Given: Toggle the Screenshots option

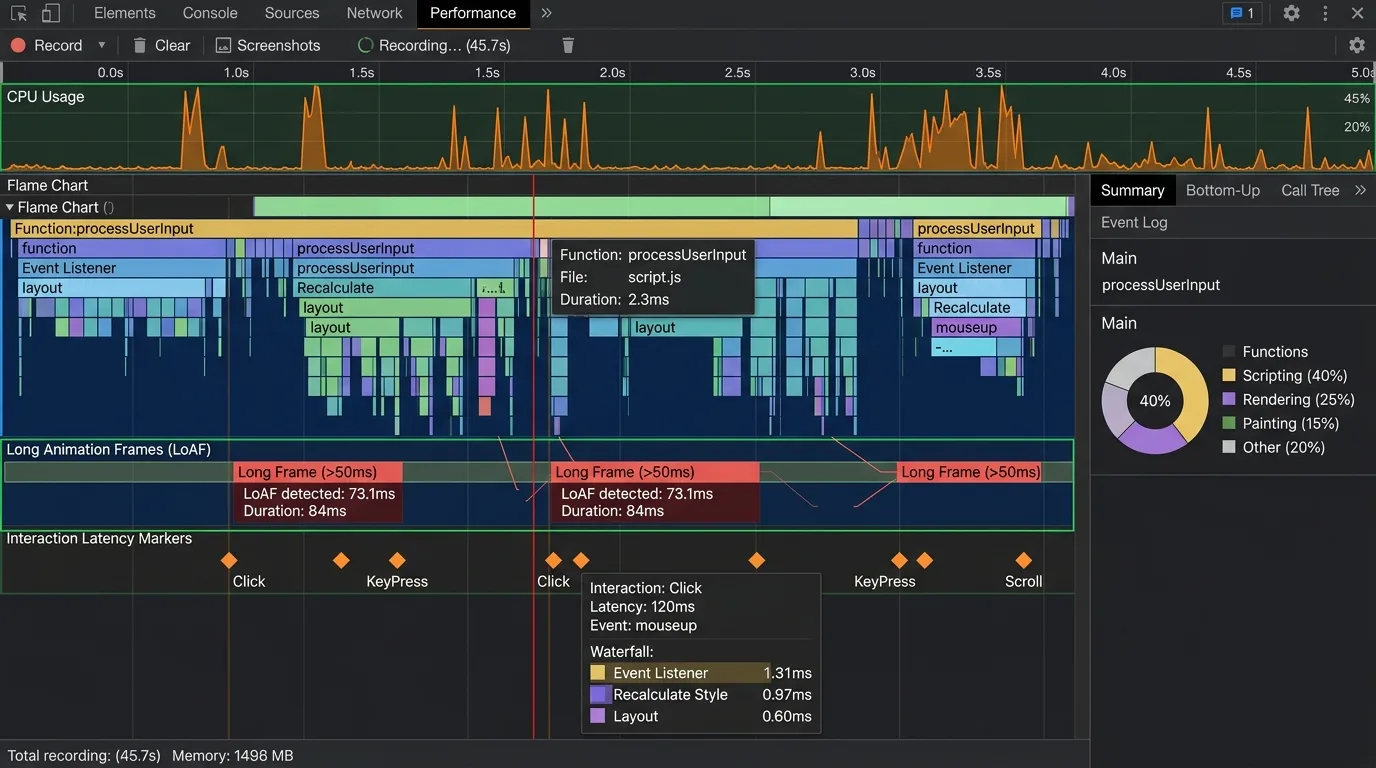Looking at the screenshot, I should pos(268,45).
